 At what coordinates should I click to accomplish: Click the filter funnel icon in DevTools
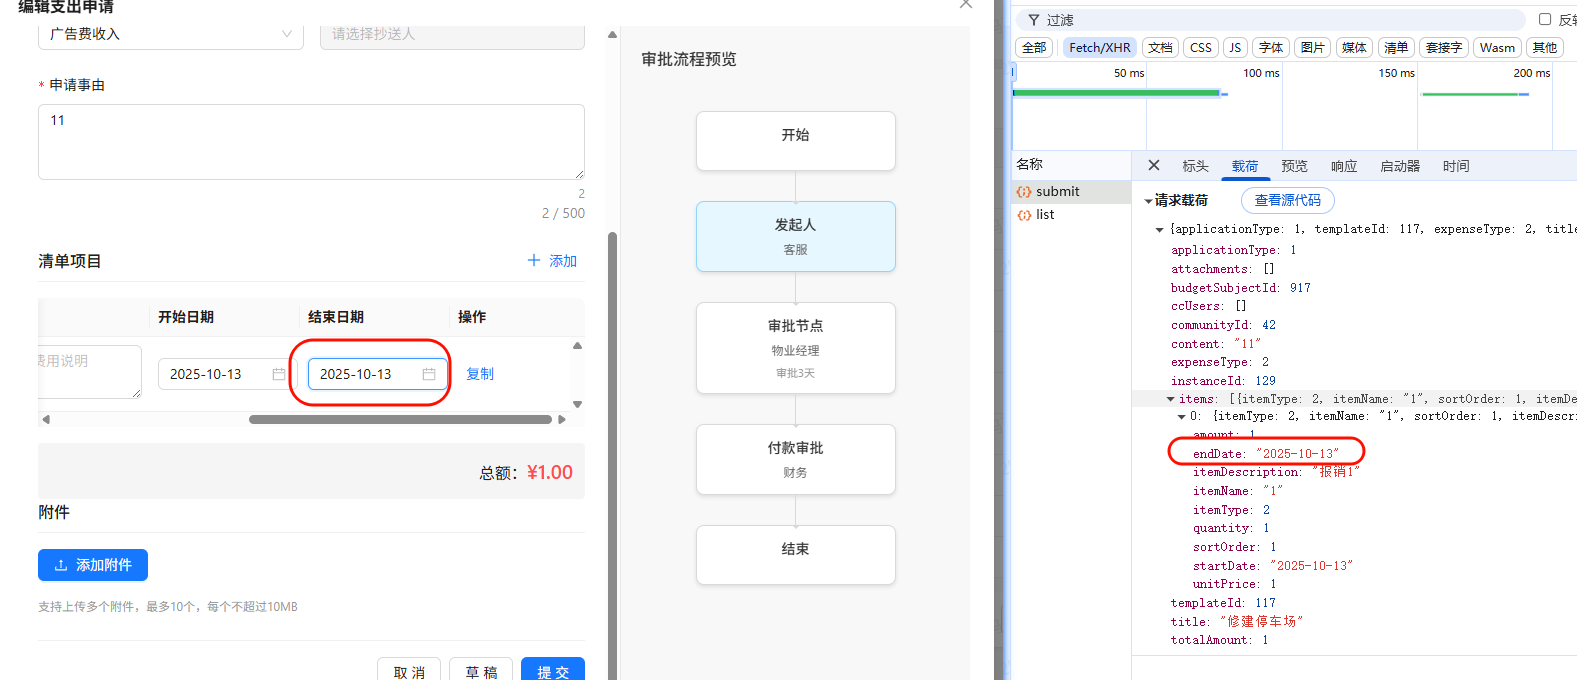click(x=1034, y=20)
